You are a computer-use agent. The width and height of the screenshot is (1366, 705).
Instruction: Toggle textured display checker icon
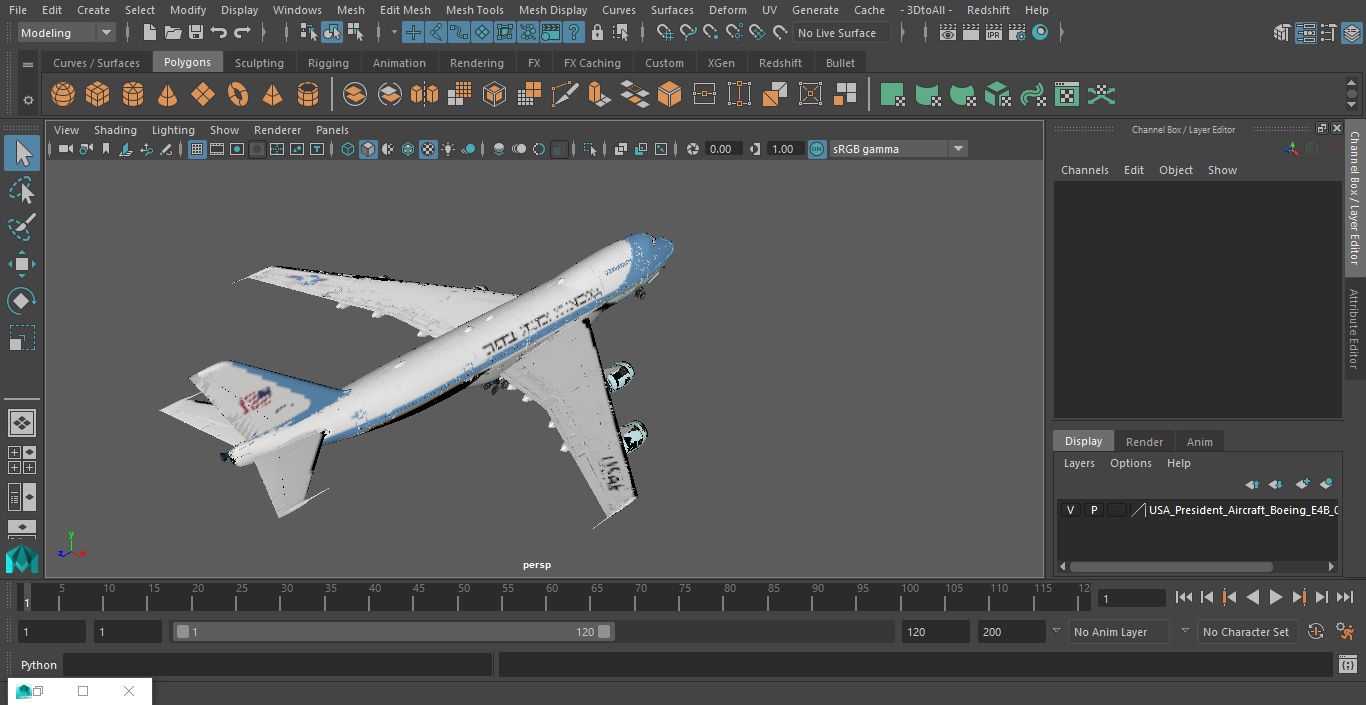(428, 149)
